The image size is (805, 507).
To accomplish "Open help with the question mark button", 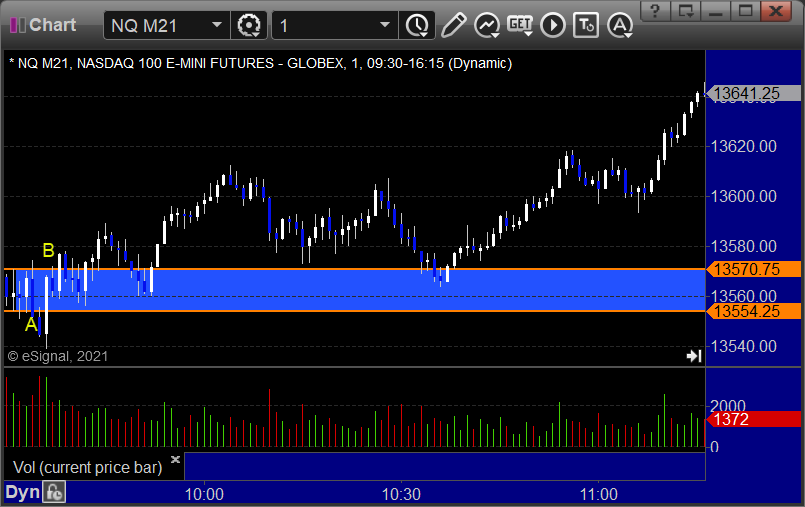I will [655, 10].
